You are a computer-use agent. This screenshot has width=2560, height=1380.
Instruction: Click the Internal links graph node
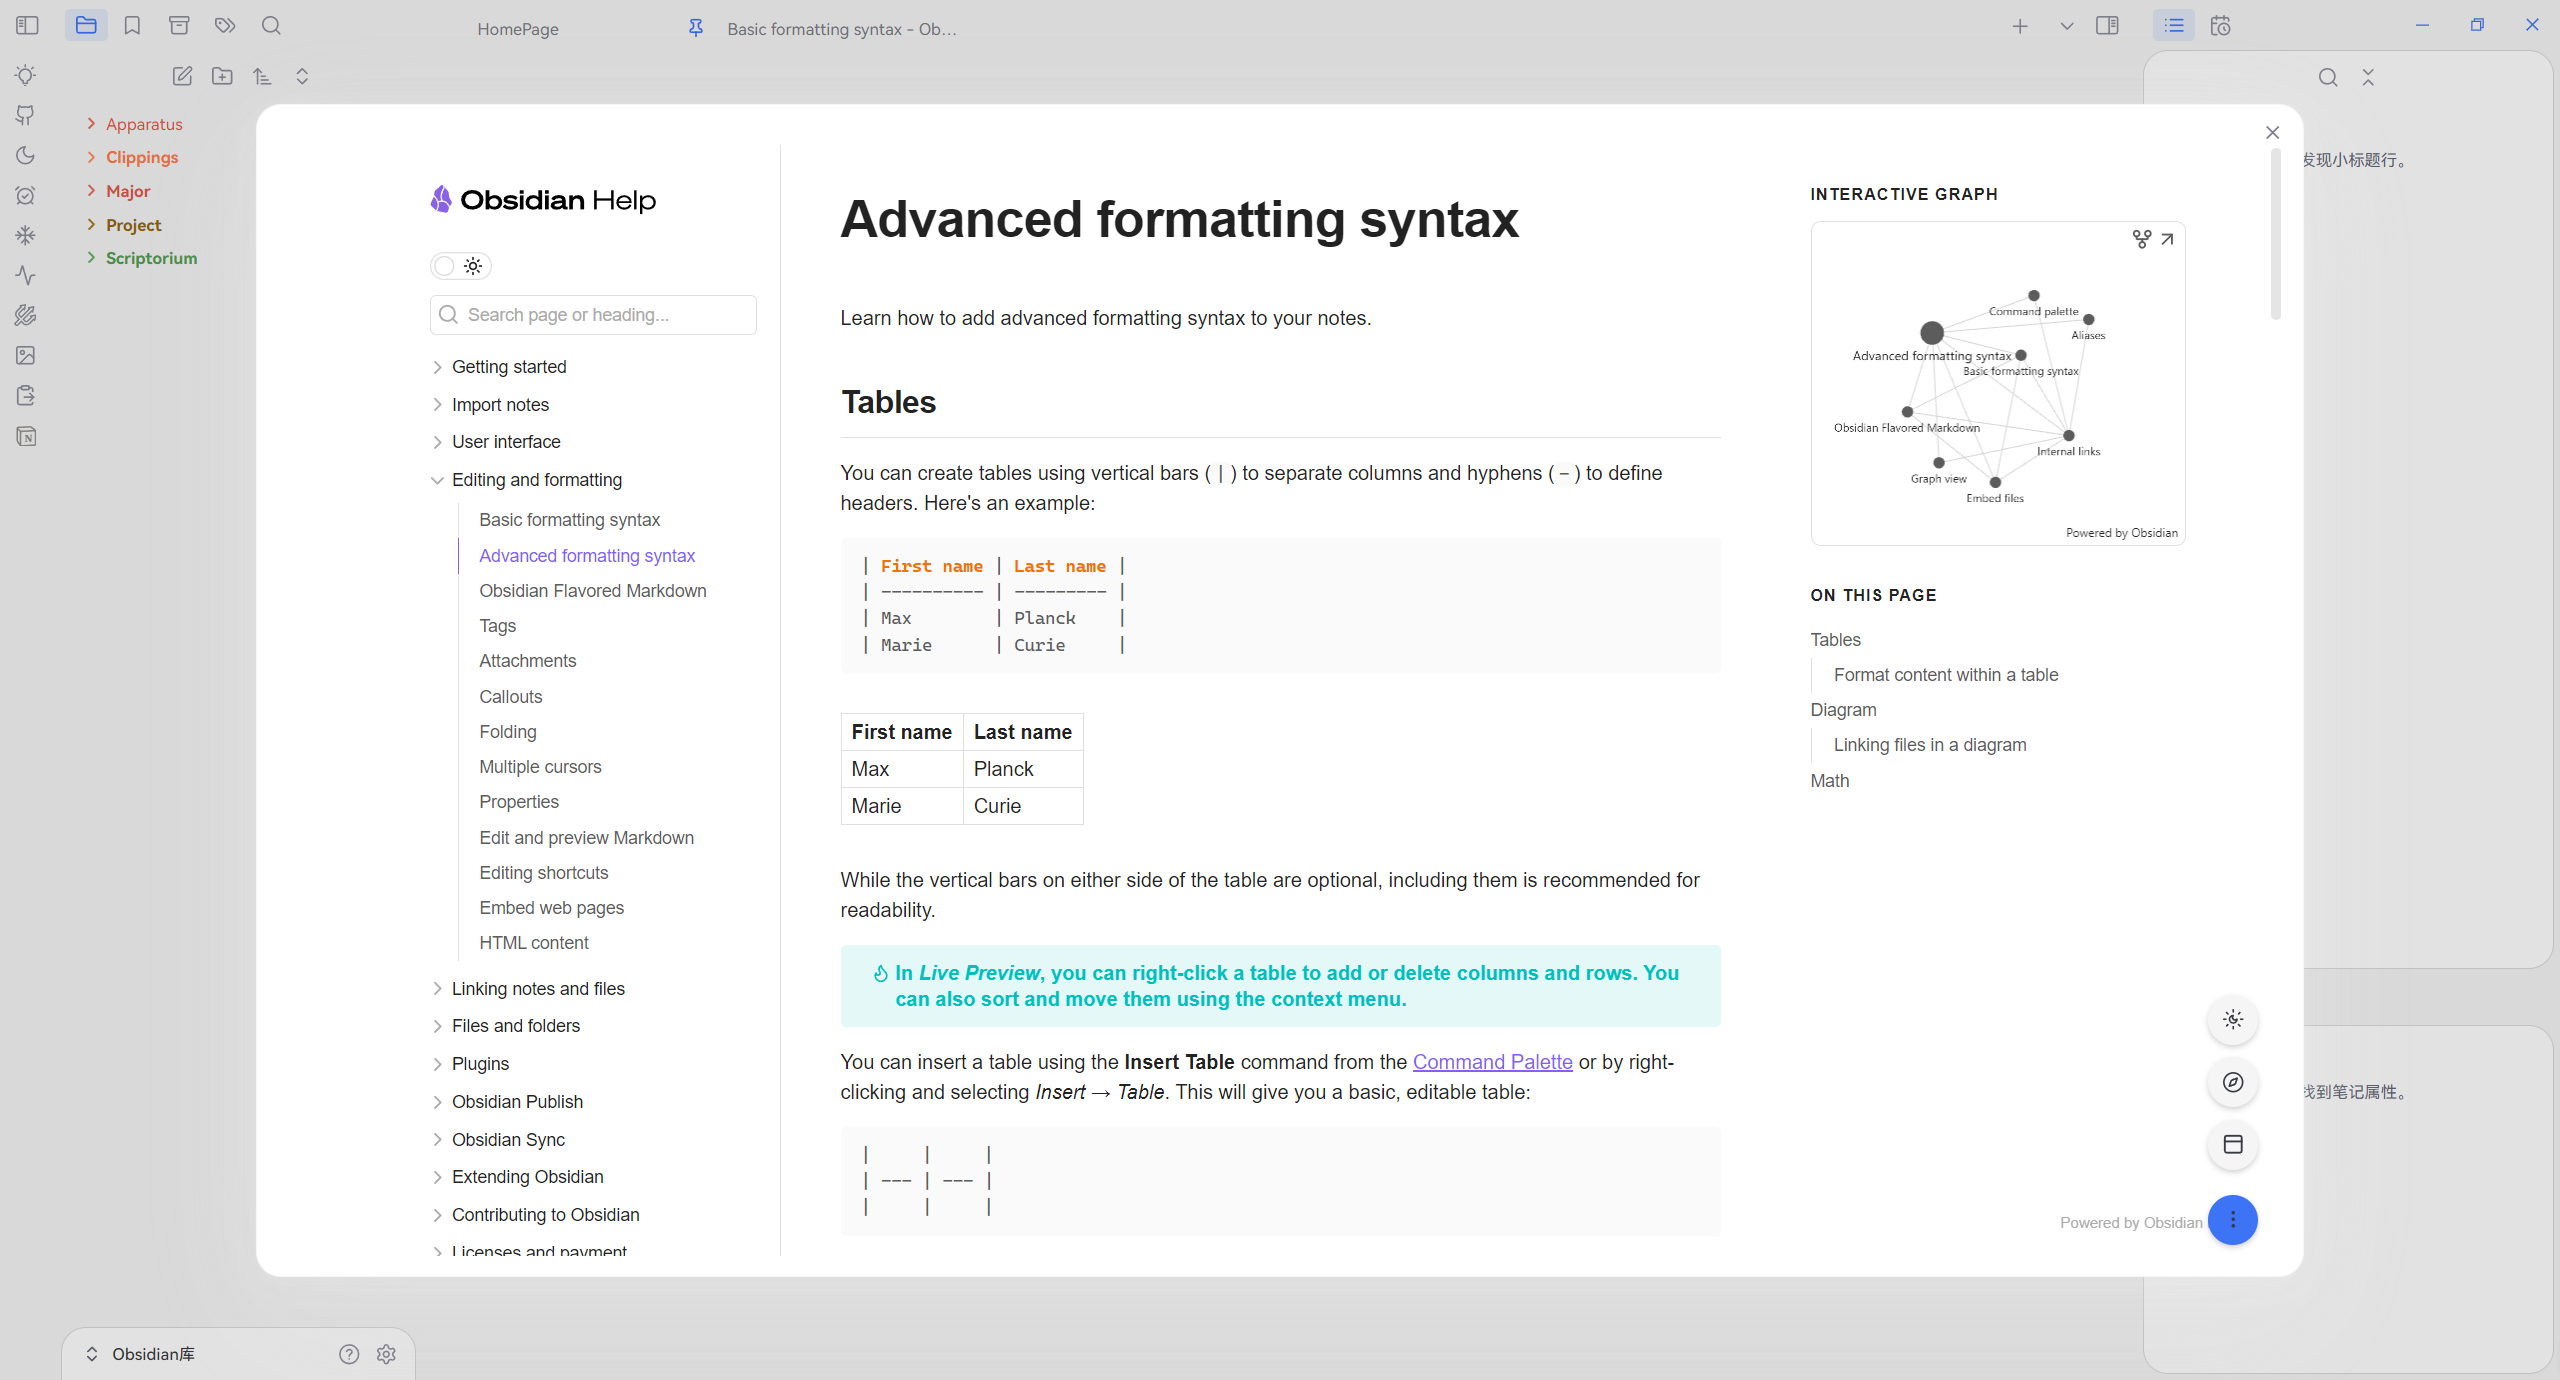coord(2068,435)
